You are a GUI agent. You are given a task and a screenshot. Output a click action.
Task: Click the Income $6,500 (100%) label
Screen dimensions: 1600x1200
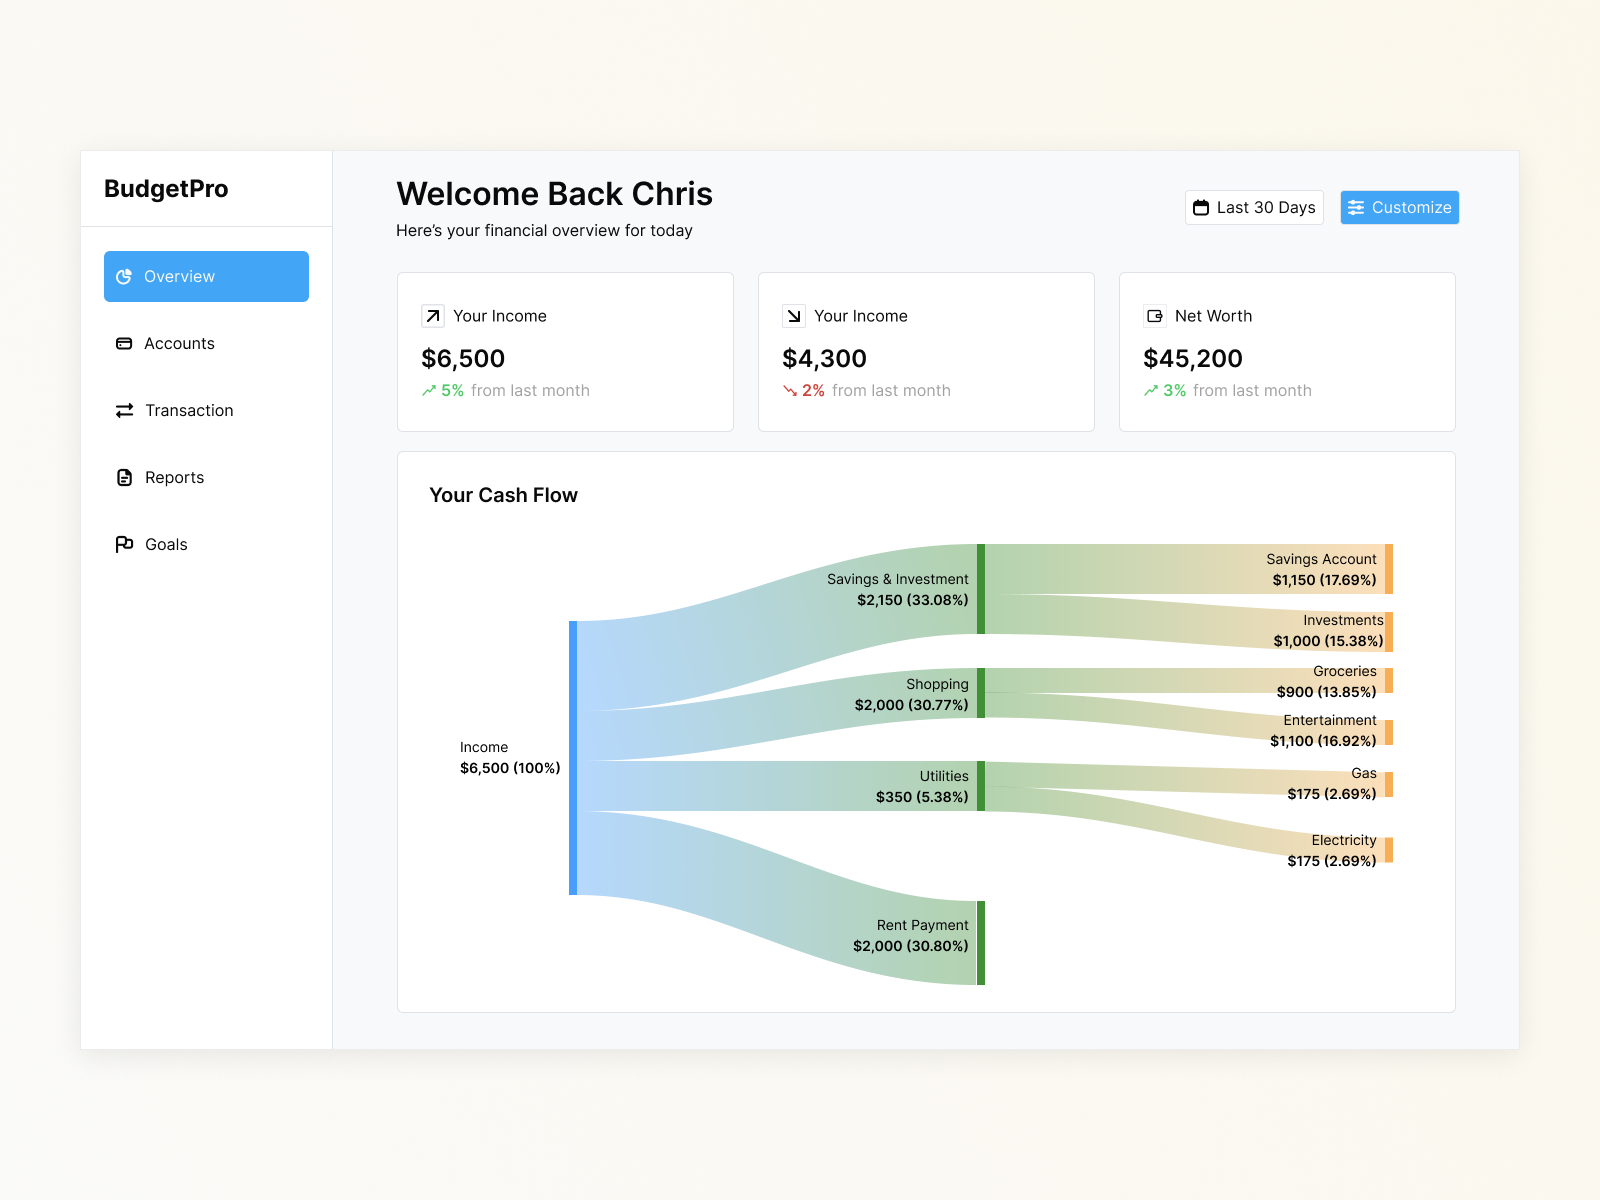coord(510,758)
